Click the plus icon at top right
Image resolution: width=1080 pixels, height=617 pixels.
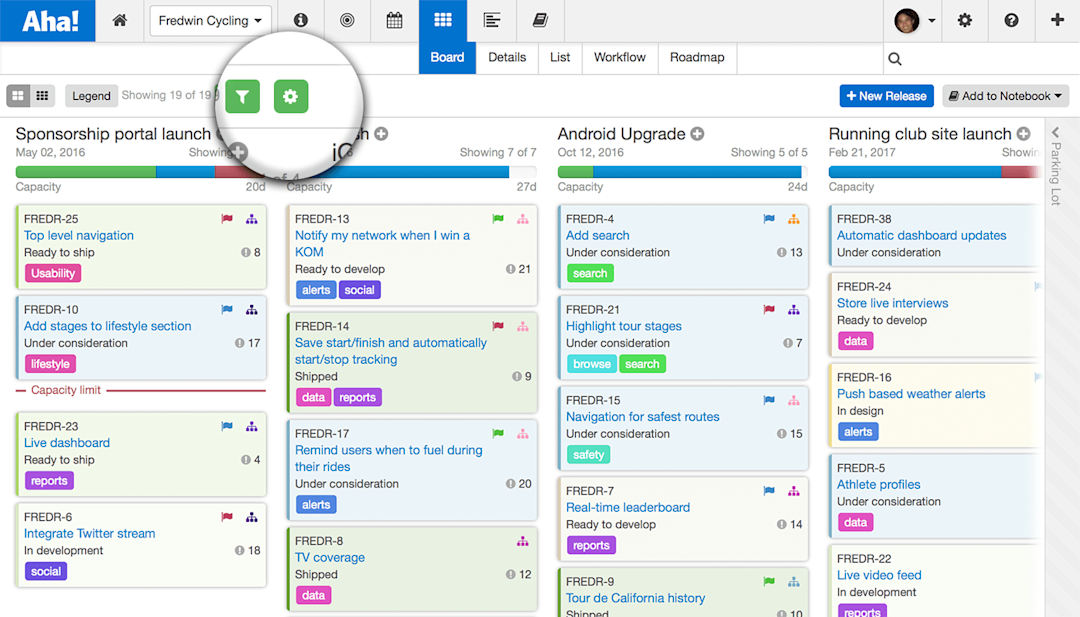click(1056, 20)
